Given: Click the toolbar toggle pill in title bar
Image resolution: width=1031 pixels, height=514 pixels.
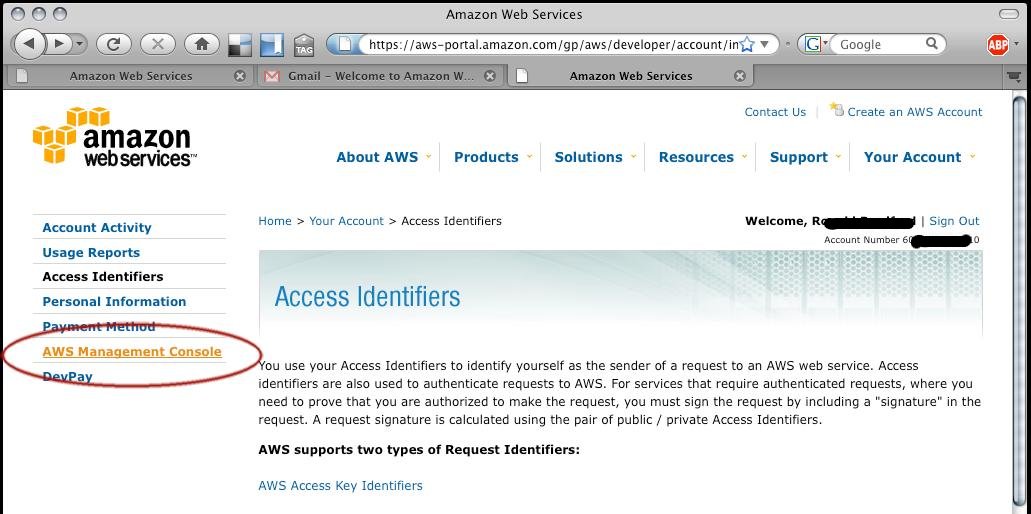Looking at the screenshot, I should (1008, 14).
